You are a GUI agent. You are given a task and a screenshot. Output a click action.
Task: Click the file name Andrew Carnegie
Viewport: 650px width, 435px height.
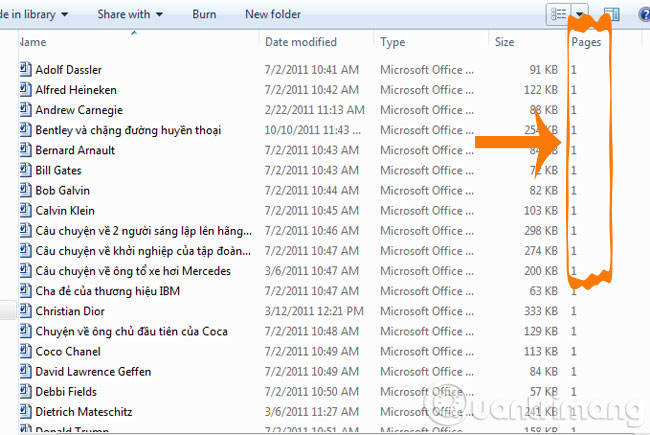(79, 110)
